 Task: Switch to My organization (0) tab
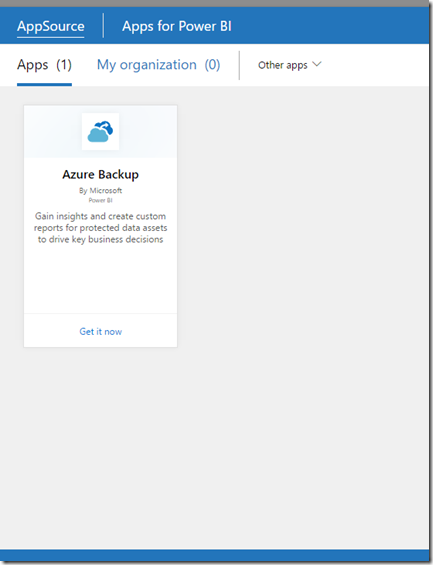[159, 65]
